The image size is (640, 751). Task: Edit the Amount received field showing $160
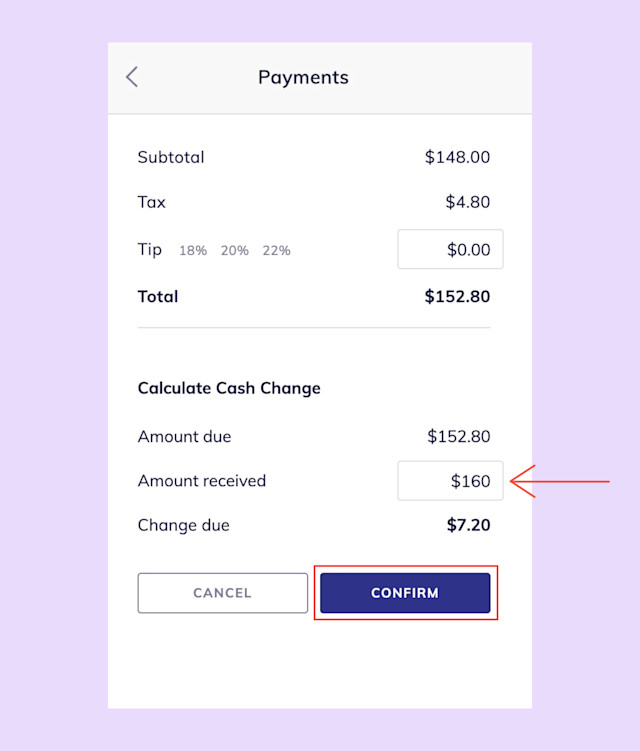pyautogui.click(x=450, y=481)
